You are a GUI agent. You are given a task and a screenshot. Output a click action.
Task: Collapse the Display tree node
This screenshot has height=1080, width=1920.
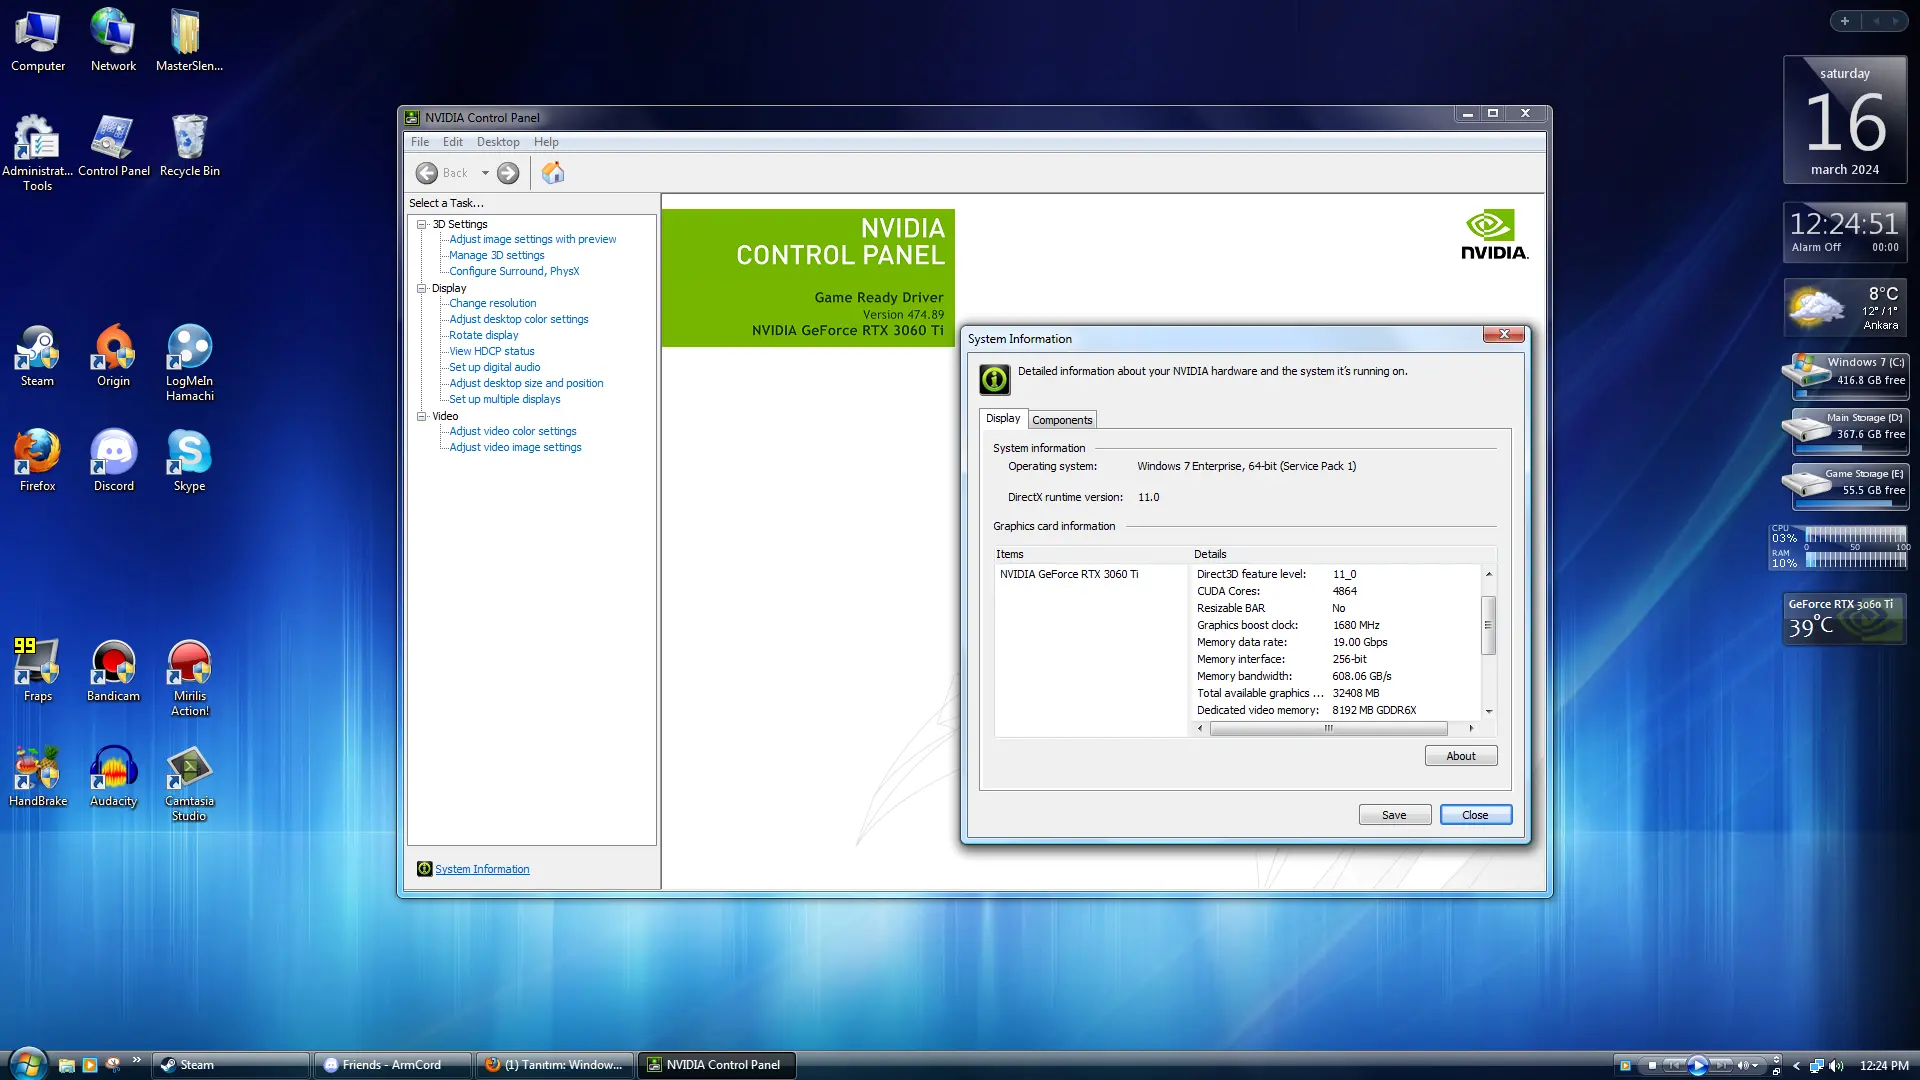tap(422, 288)
